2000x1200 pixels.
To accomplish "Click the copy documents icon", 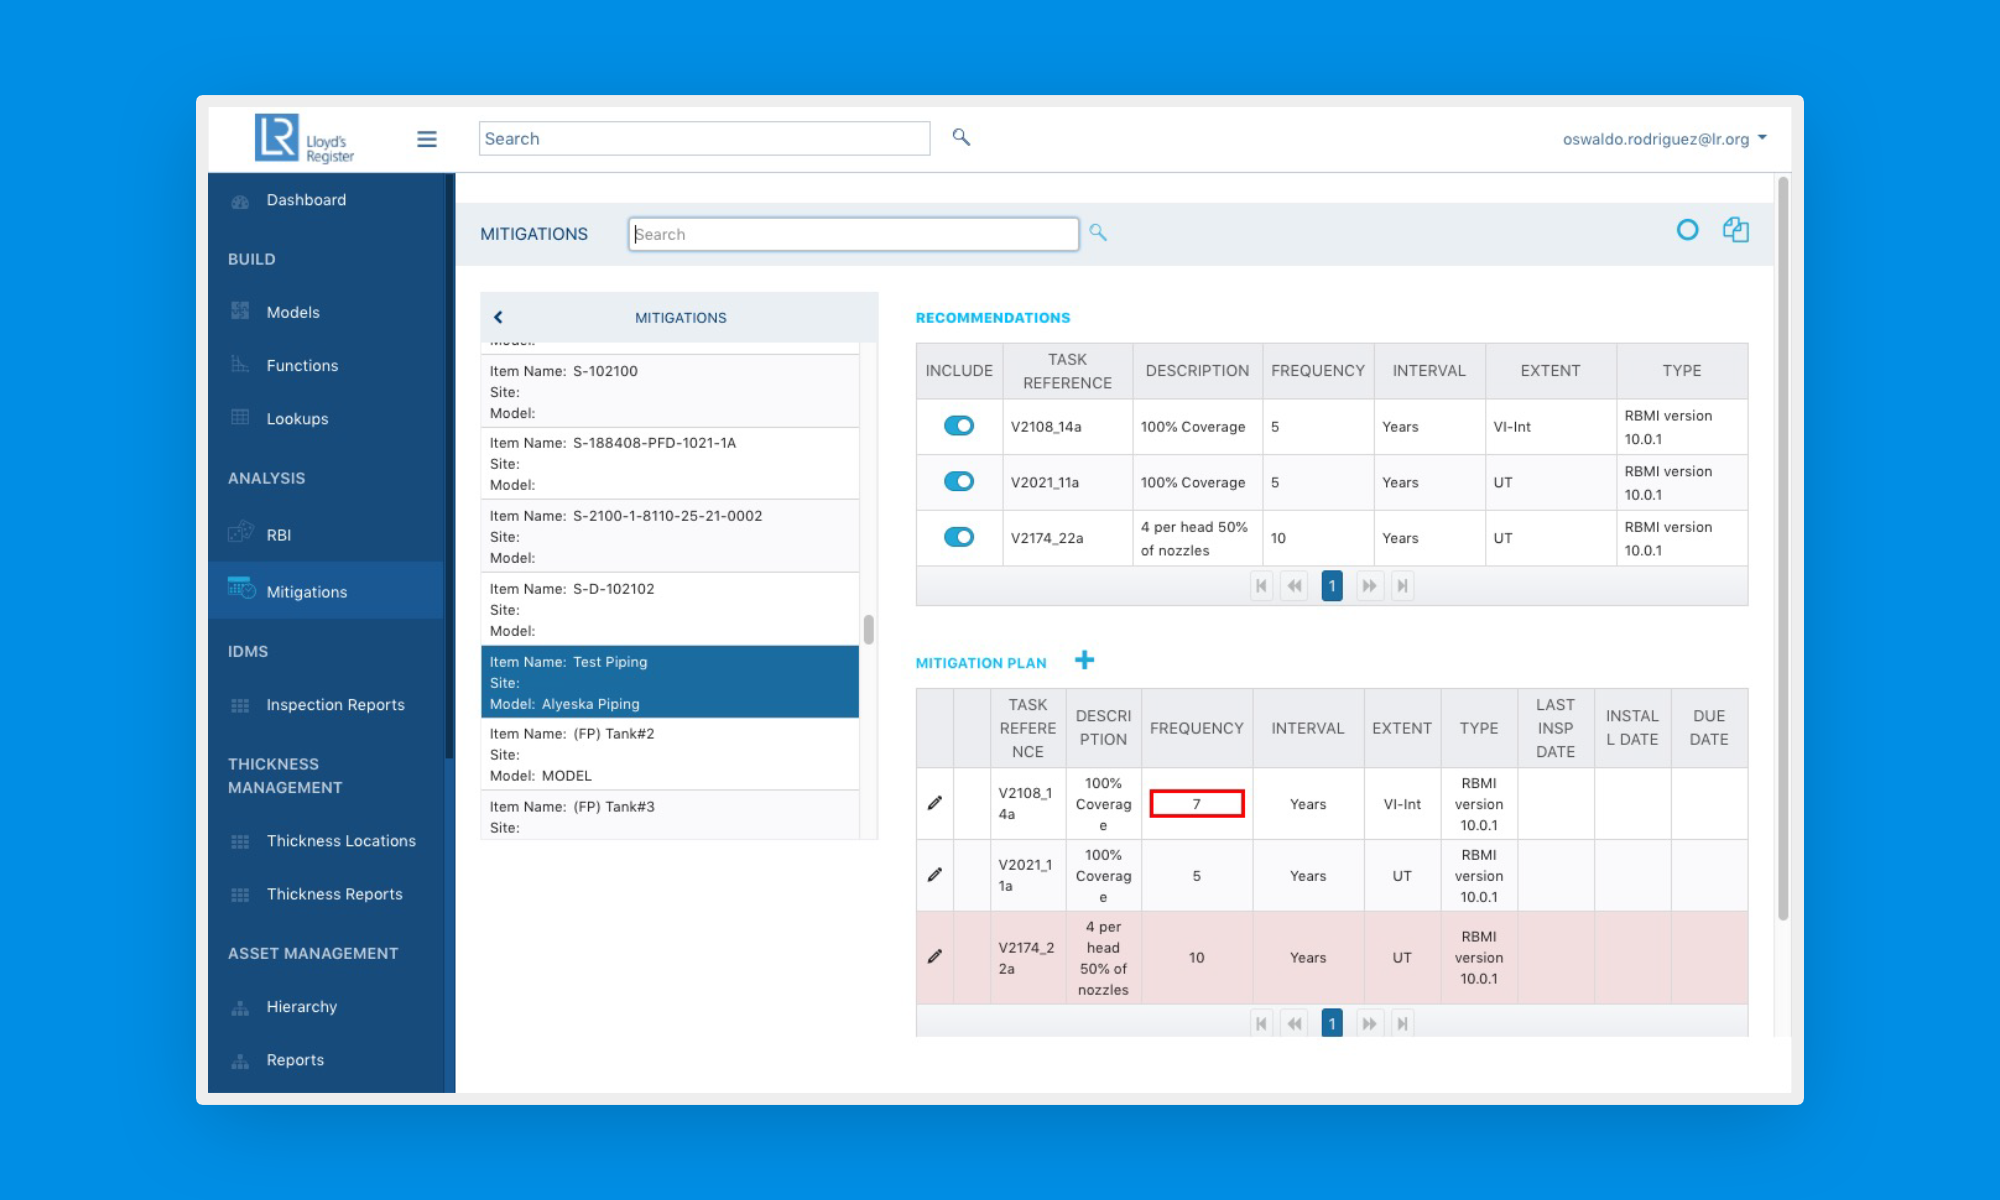I will point(1736,230).
